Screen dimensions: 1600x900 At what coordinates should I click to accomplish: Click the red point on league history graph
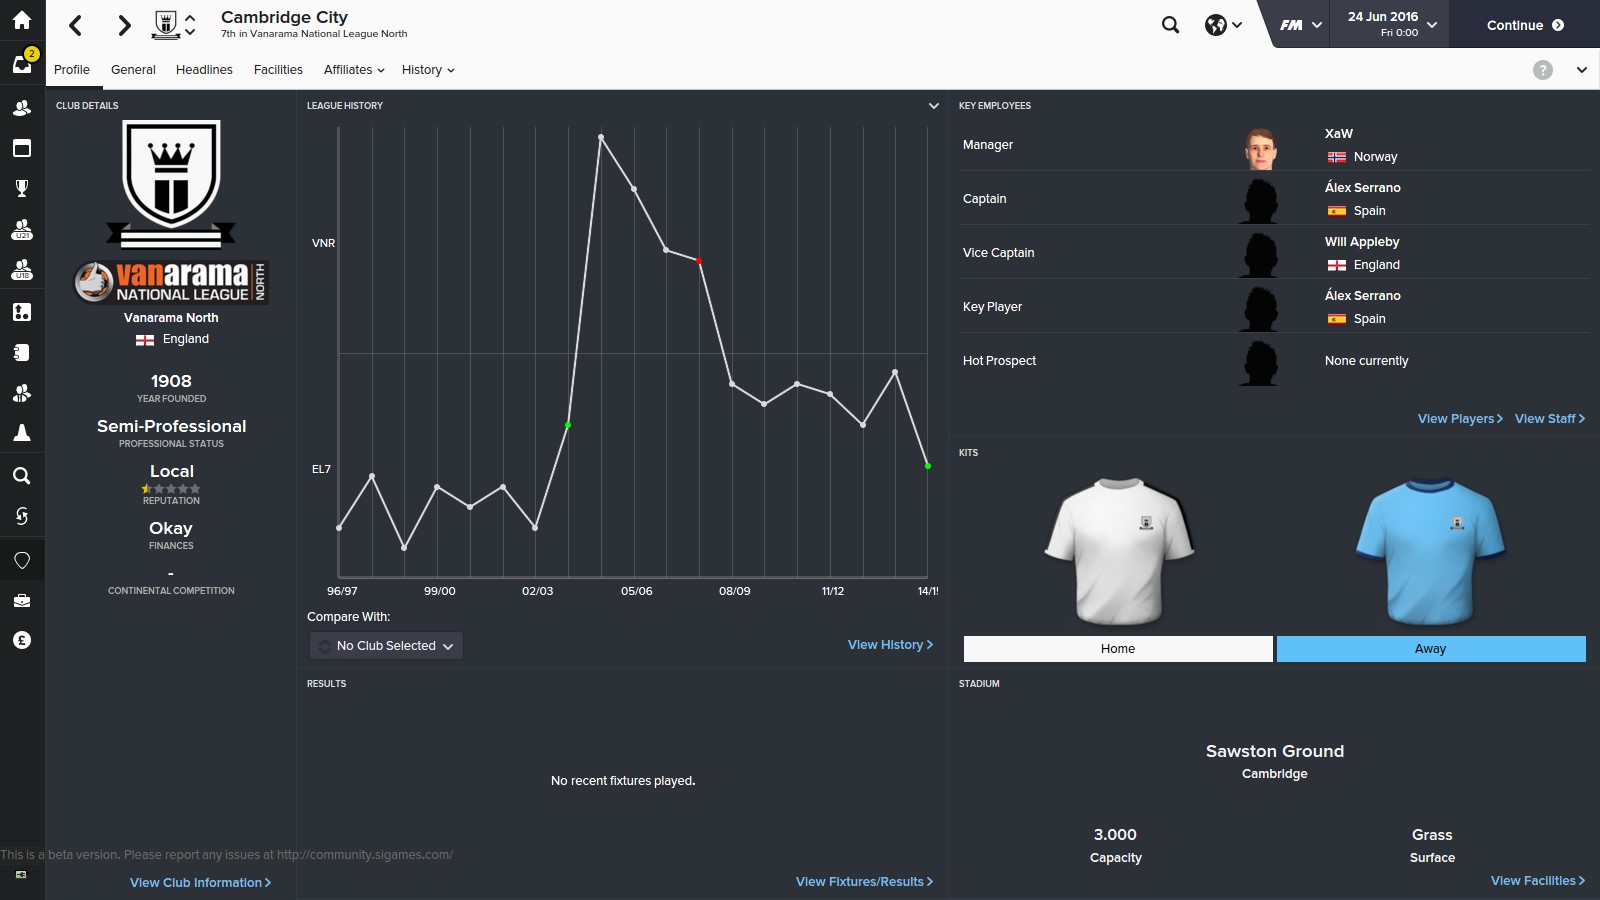pos(699,261)
